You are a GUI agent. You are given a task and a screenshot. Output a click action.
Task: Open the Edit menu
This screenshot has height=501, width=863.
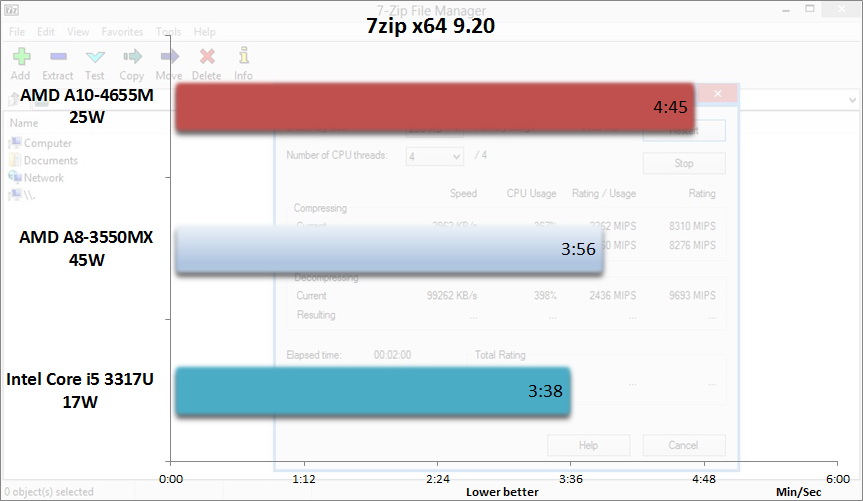[46, 32]
